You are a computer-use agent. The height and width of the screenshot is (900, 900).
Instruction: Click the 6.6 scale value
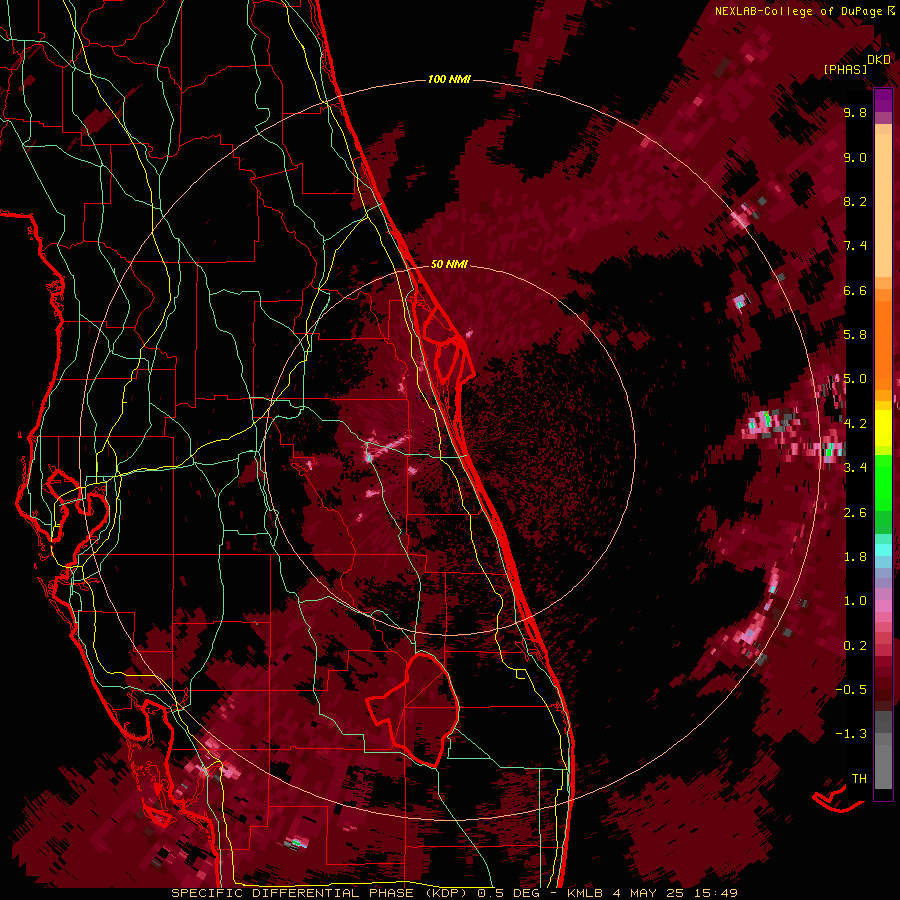(x=855, y=290)
